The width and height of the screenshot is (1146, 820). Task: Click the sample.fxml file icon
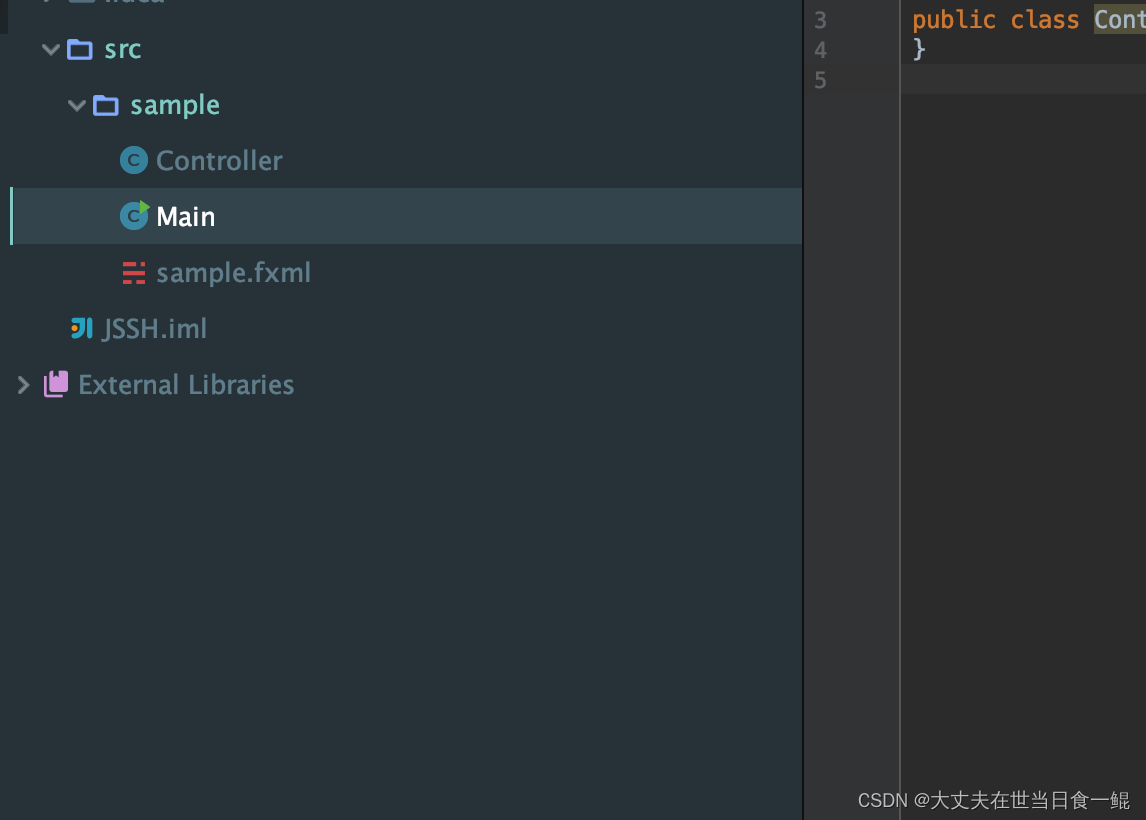click(x=134, y=273)
